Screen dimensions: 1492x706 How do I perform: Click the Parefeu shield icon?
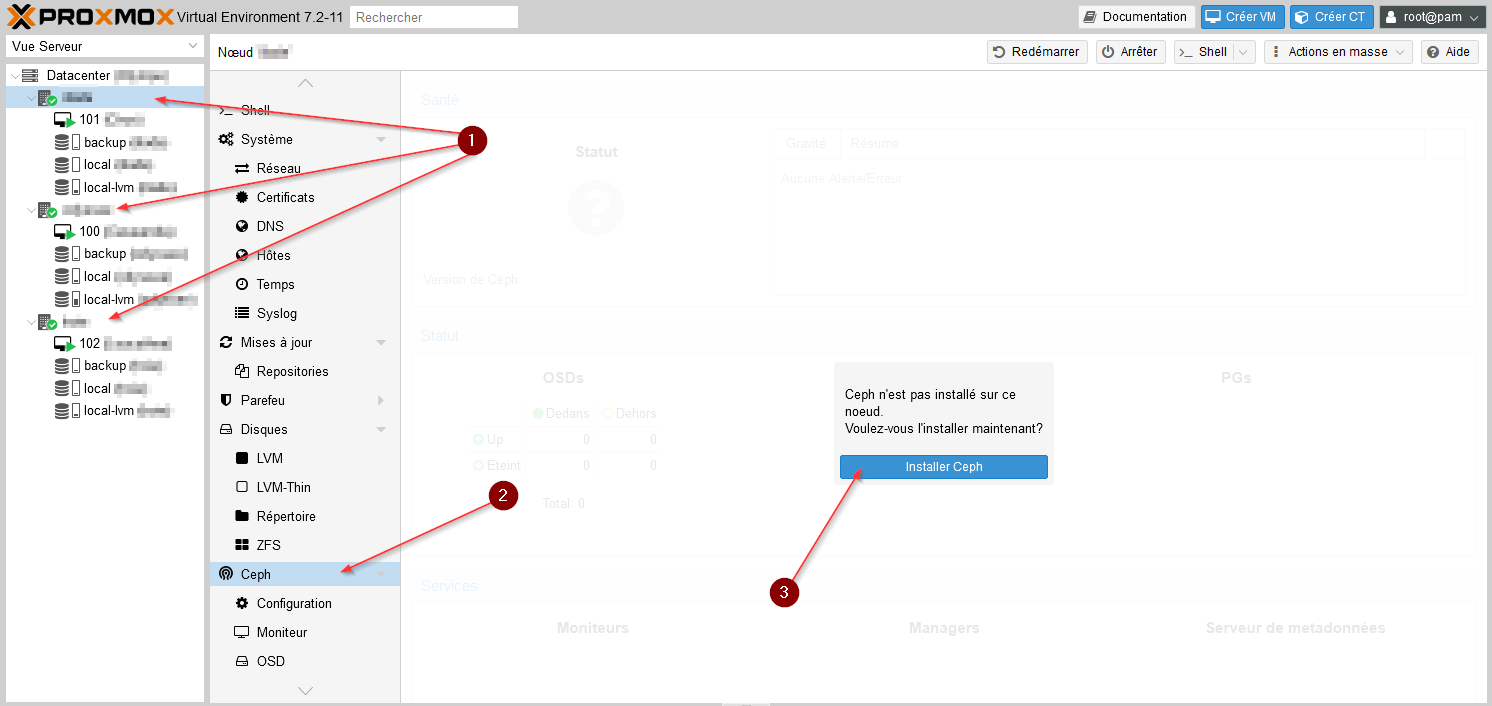pyautogui.click(x=226, y=401)
